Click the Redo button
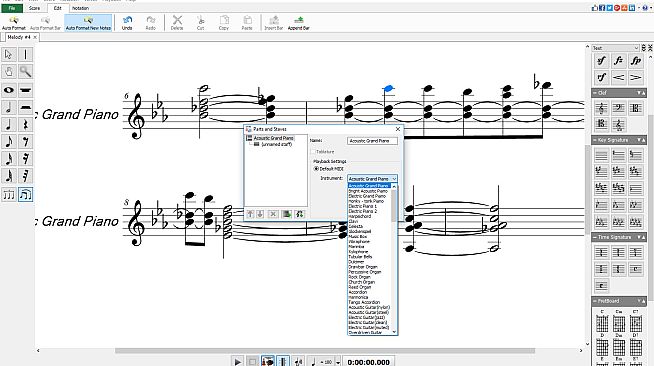 click(x=151, y=23)
